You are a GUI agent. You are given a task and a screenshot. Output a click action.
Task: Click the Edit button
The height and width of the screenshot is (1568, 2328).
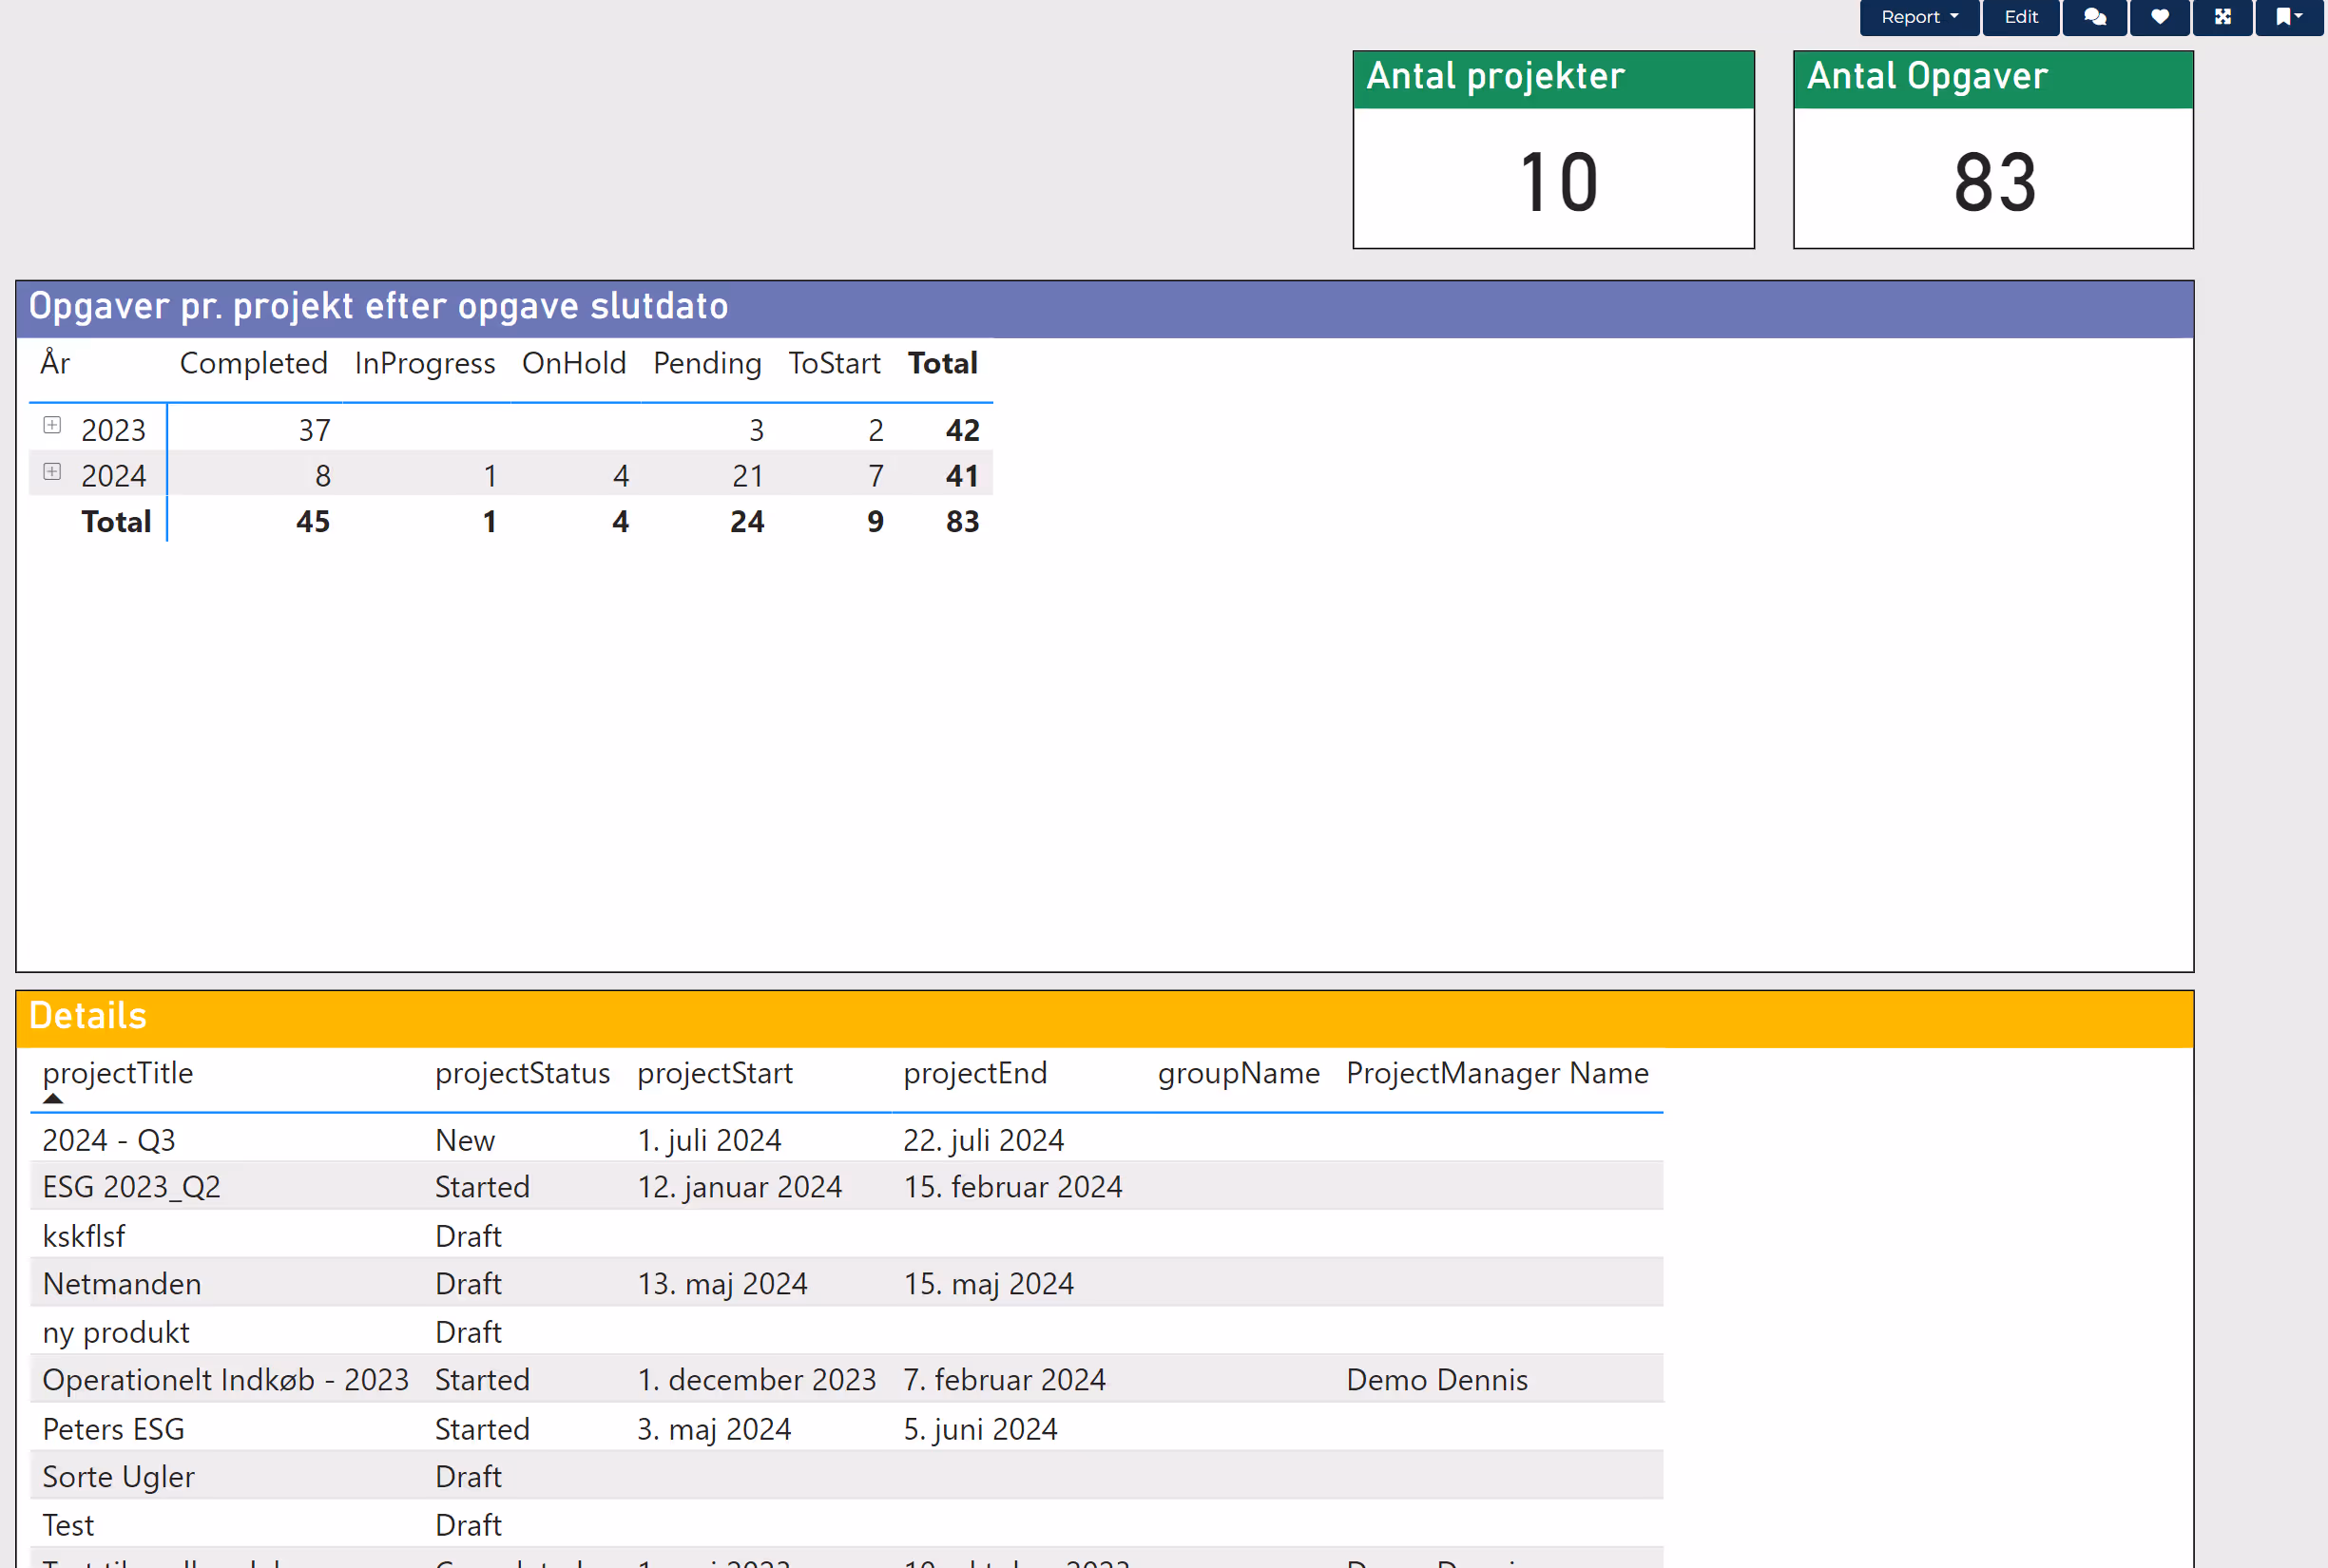click(2020, 17)
